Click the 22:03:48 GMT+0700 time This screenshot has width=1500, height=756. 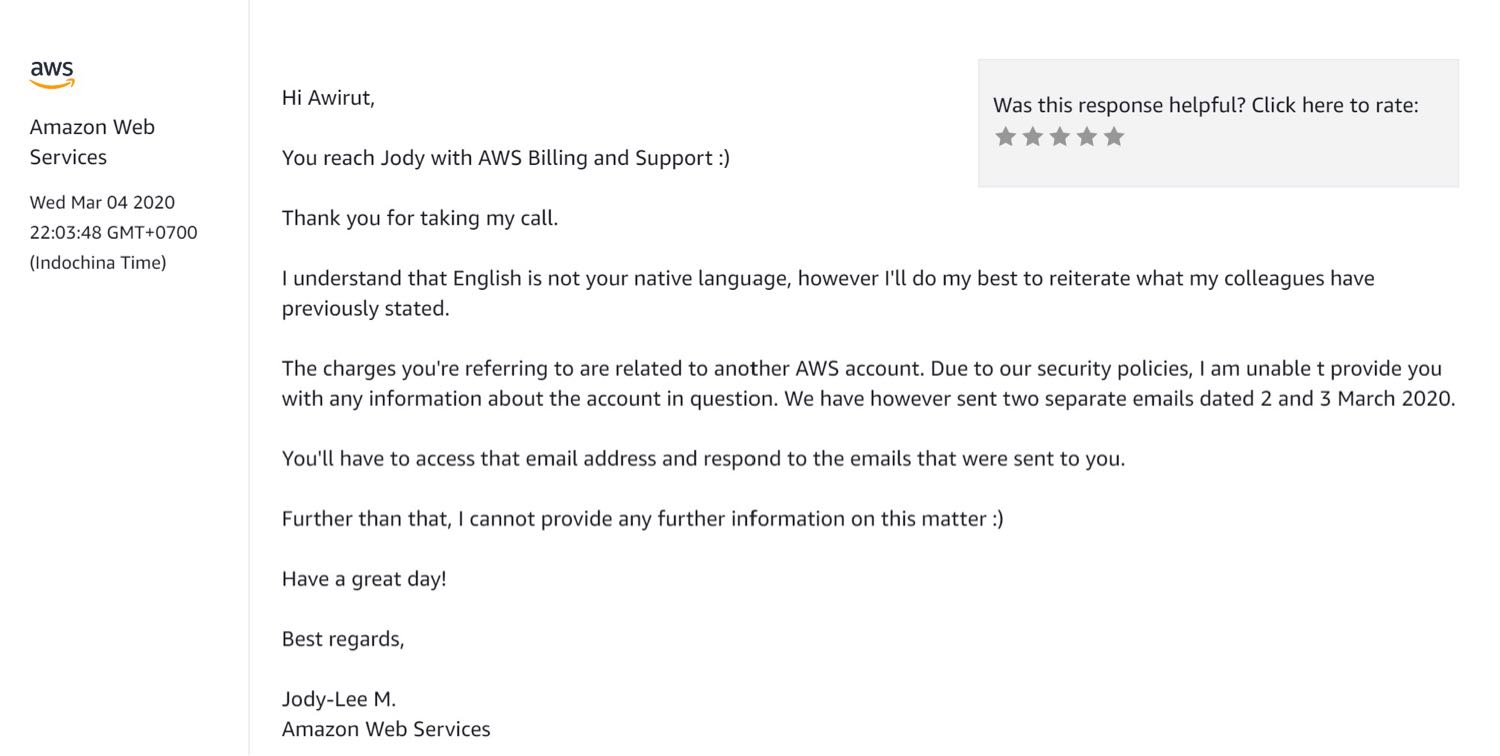coord(113,232)
